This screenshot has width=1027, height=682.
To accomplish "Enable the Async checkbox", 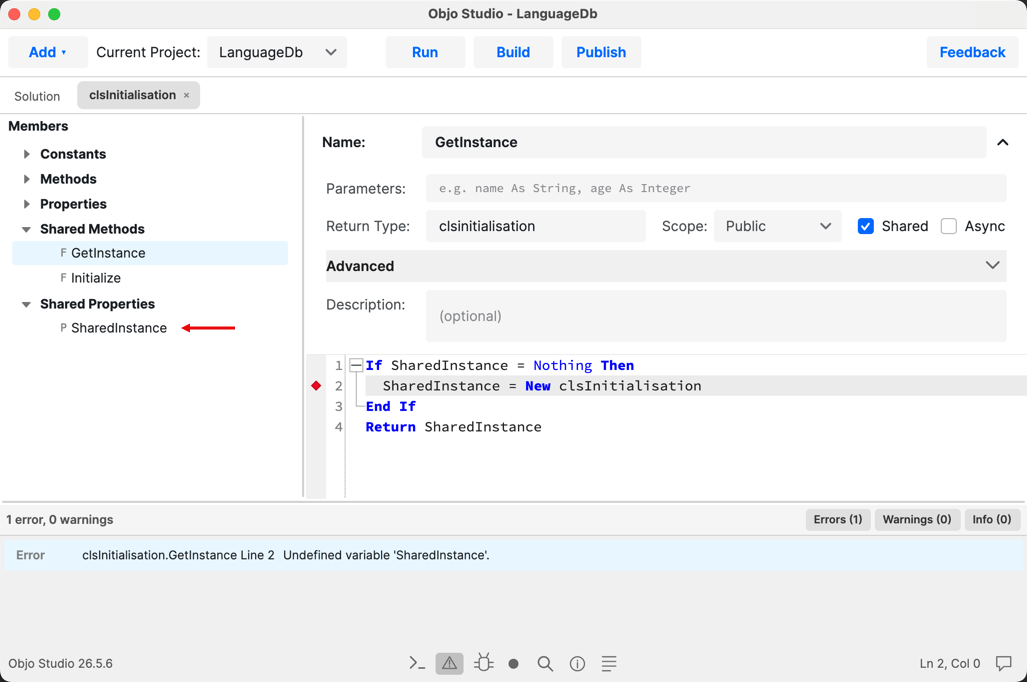I will [x=948, y=226].
